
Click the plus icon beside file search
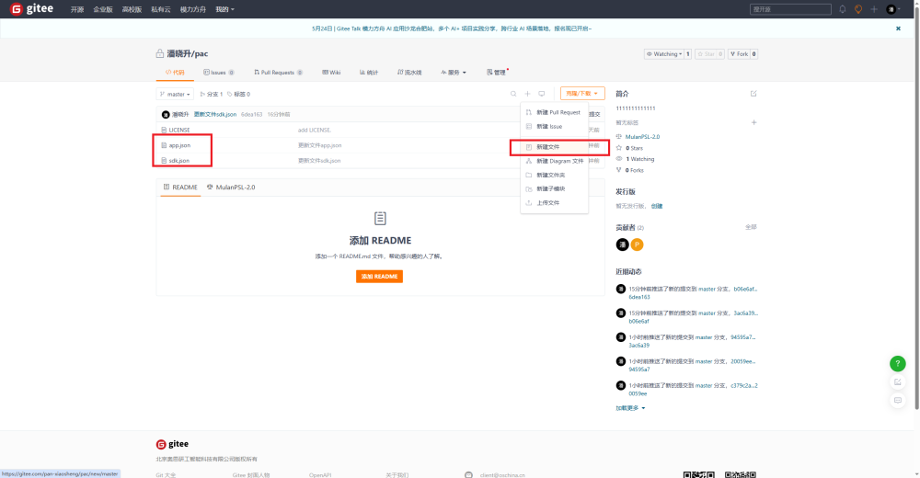click(528, 94)
